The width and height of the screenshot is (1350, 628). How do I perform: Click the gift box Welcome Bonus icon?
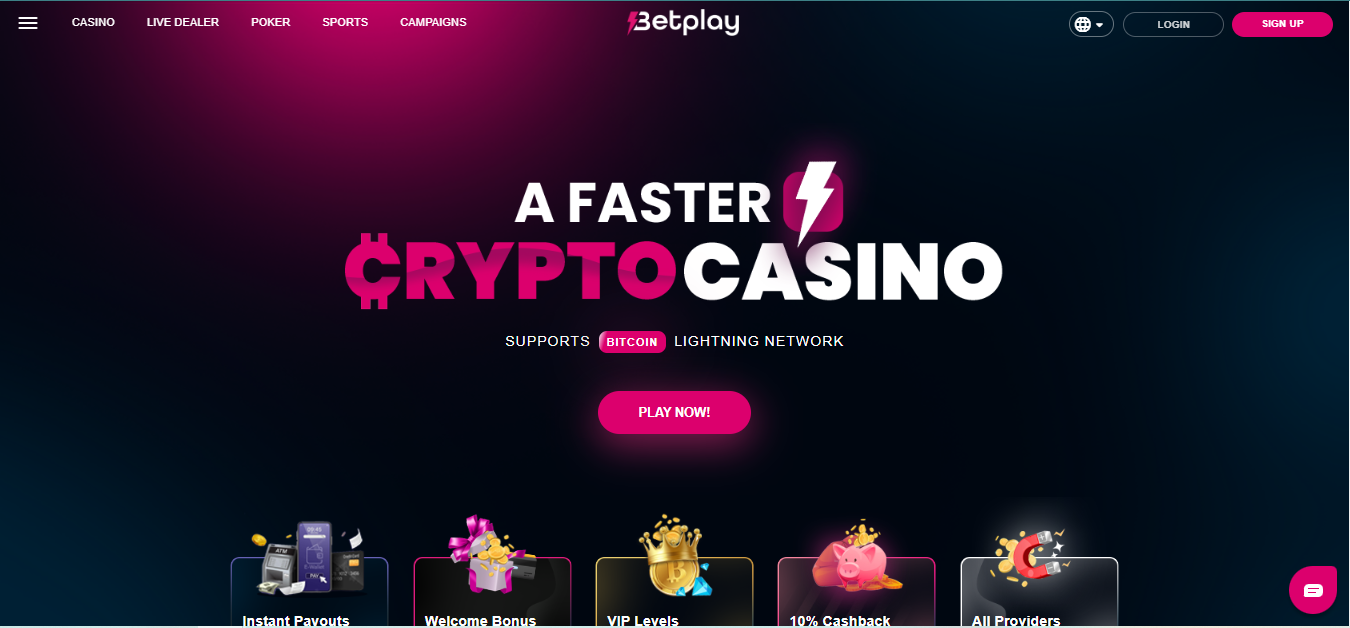tap(491, 556)
